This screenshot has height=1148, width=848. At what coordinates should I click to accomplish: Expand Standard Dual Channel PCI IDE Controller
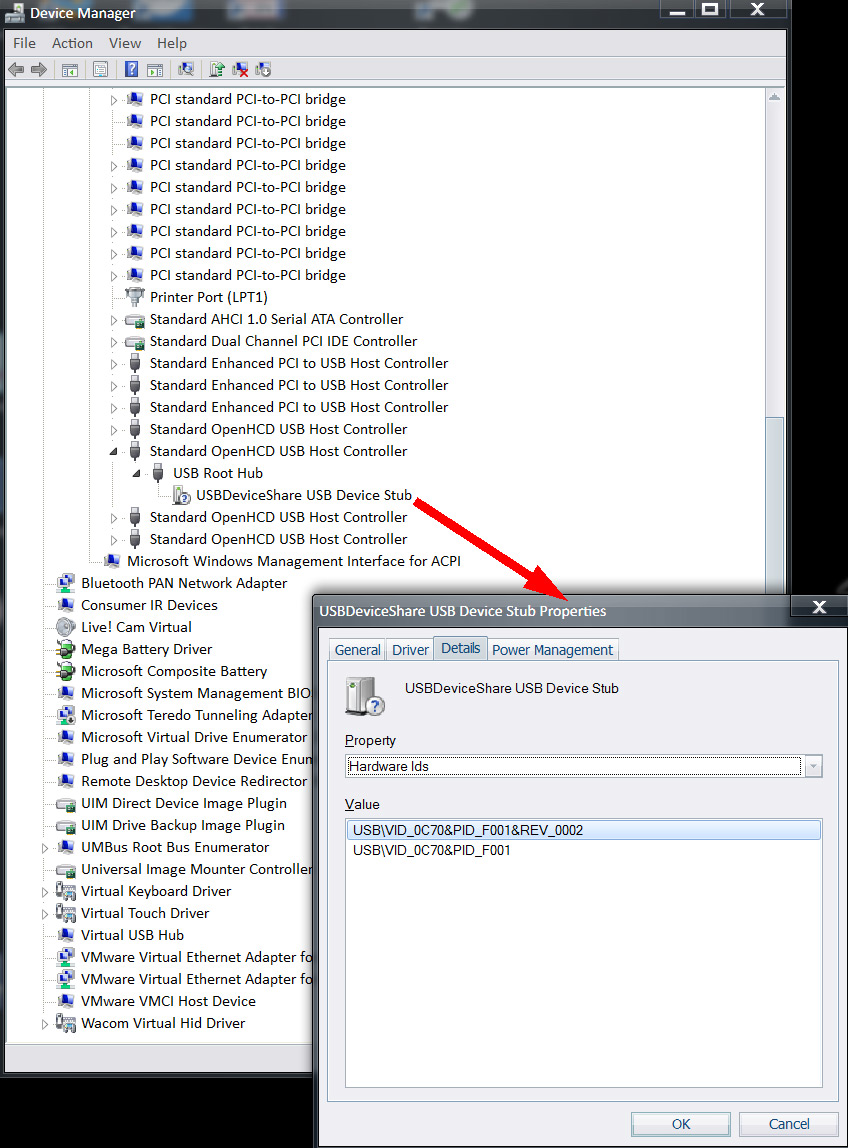coord(114,342)
